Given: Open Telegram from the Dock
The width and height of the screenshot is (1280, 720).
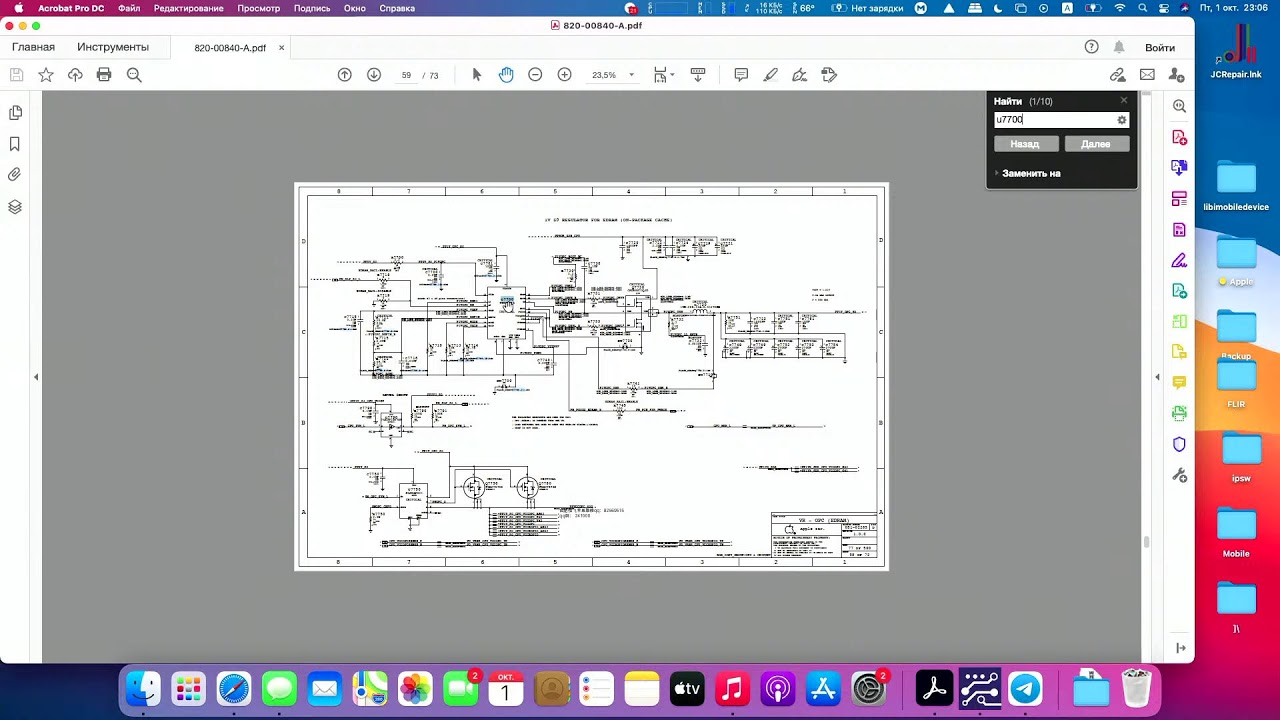Looking at the screenshot, I should (x=1025, y=689).
